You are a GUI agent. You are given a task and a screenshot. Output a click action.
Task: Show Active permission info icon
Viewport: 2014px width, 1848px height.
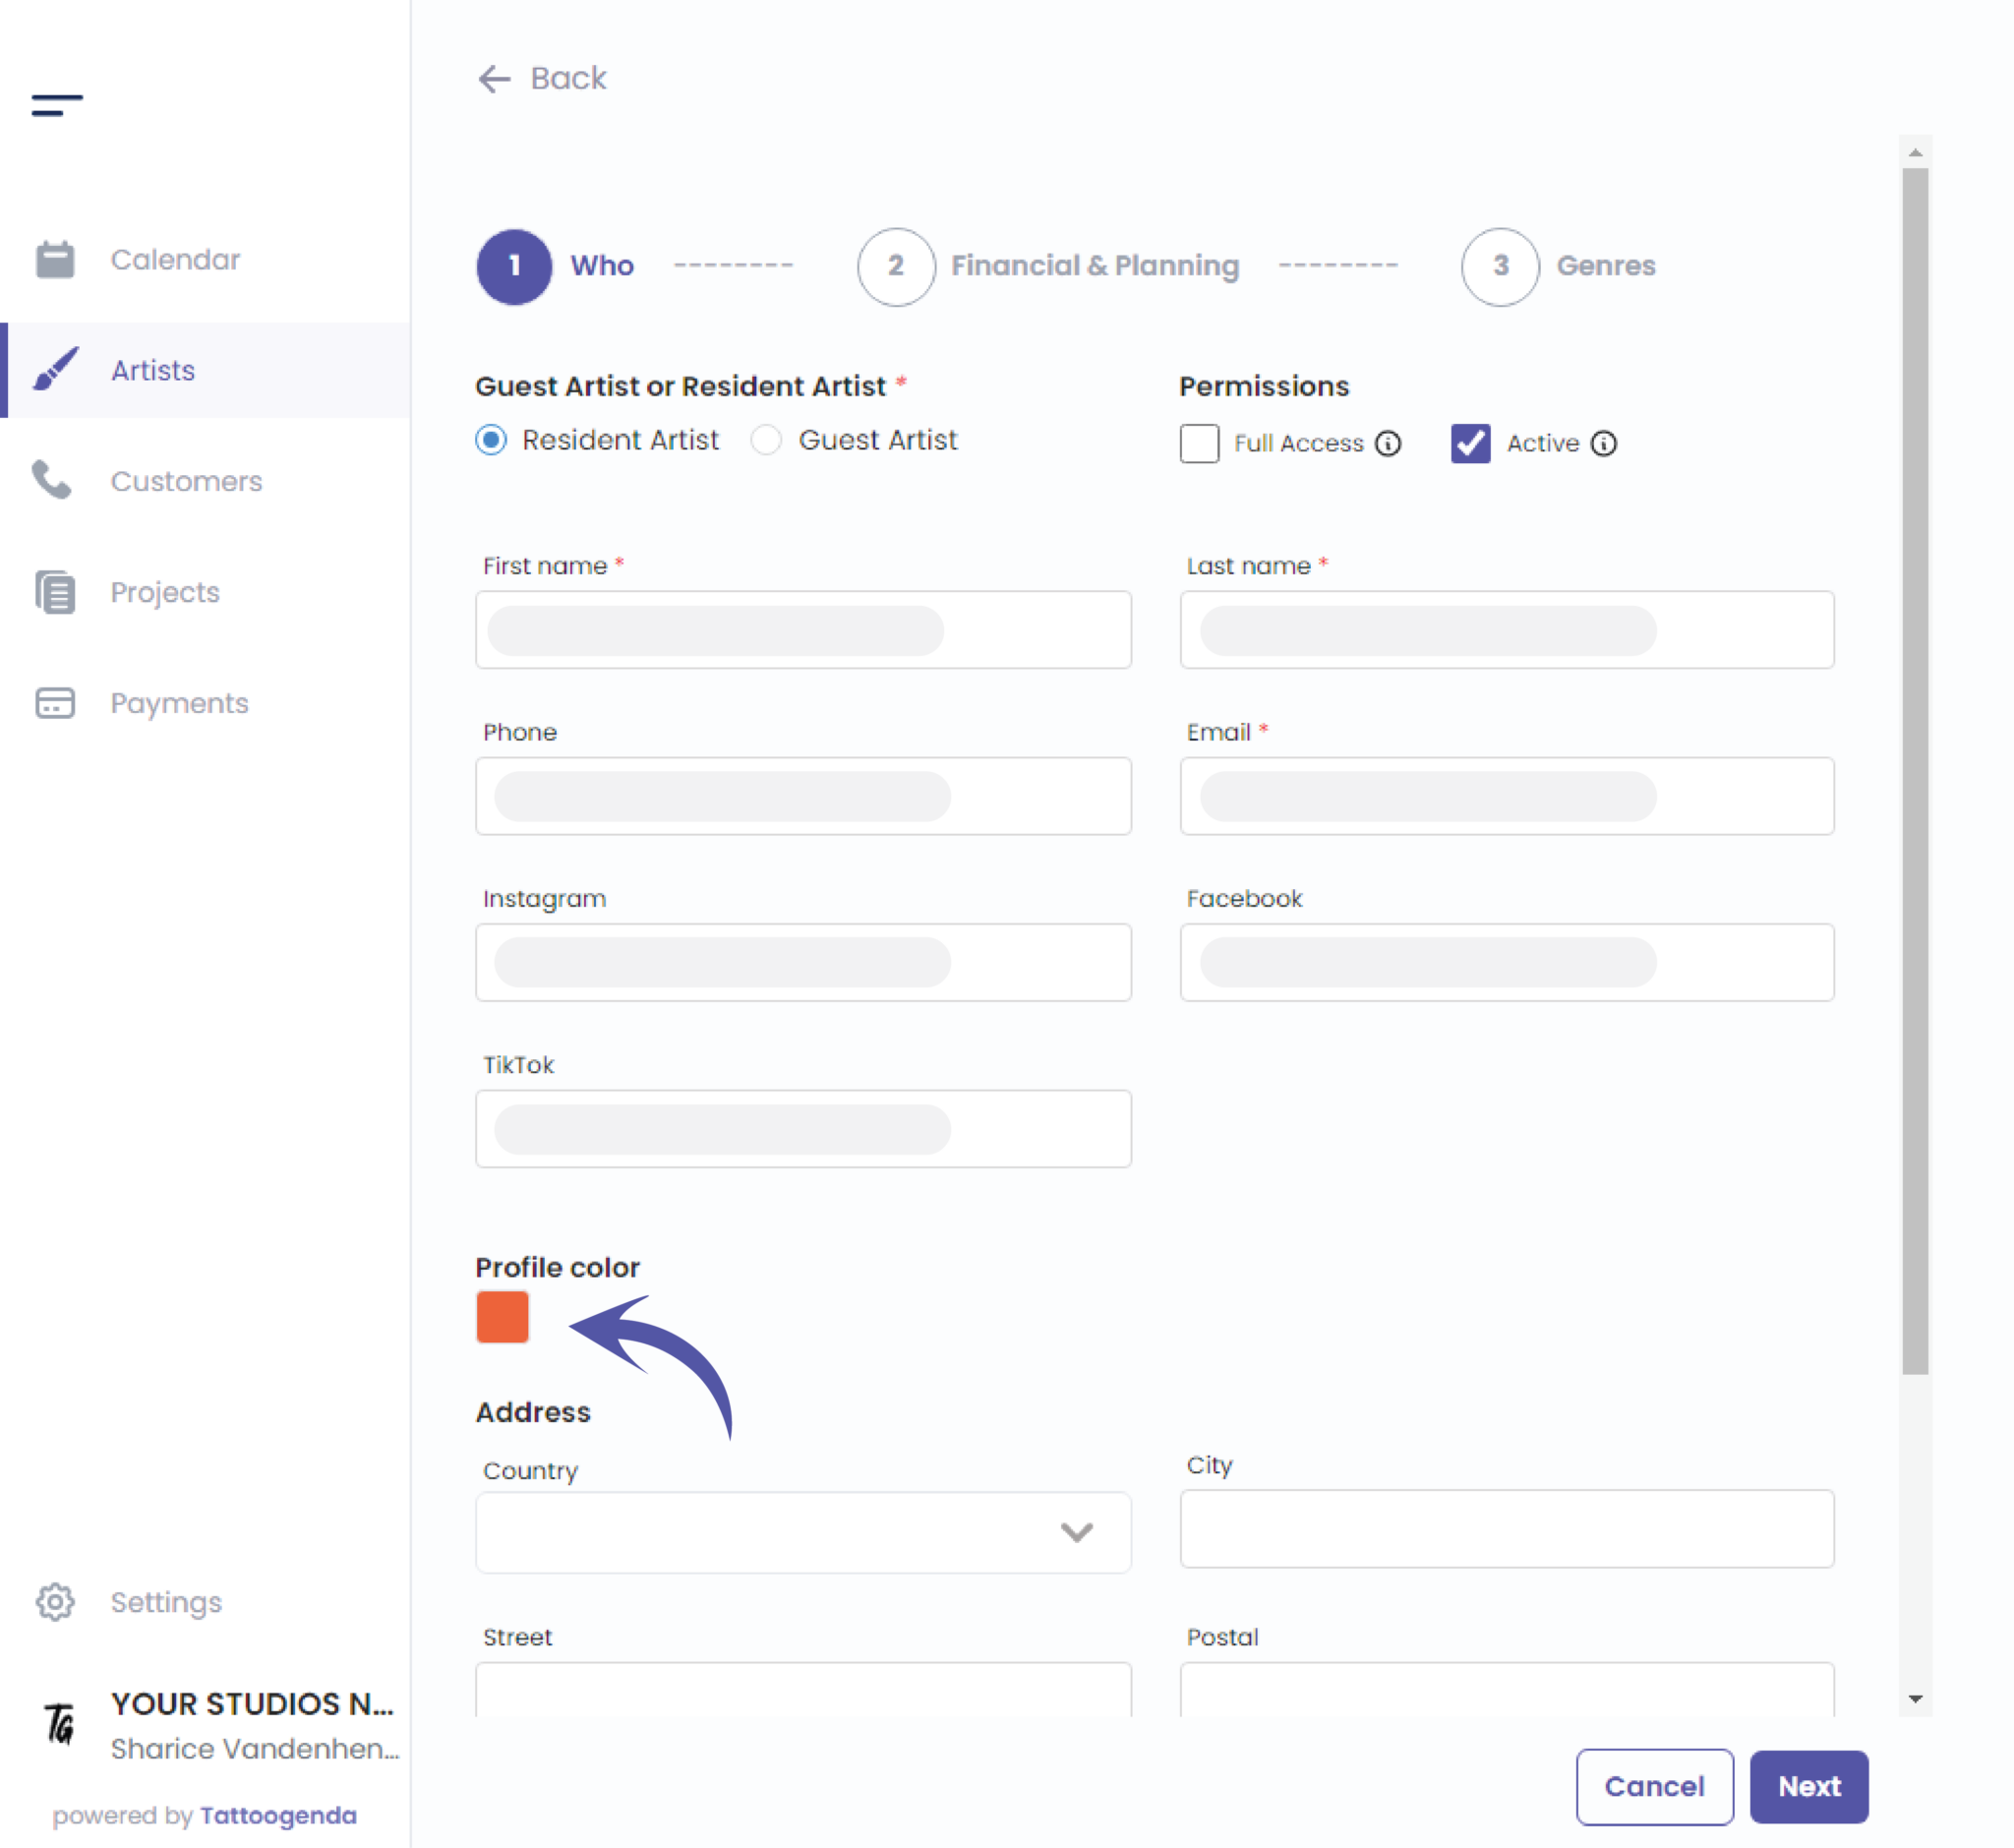(1604, 443)
